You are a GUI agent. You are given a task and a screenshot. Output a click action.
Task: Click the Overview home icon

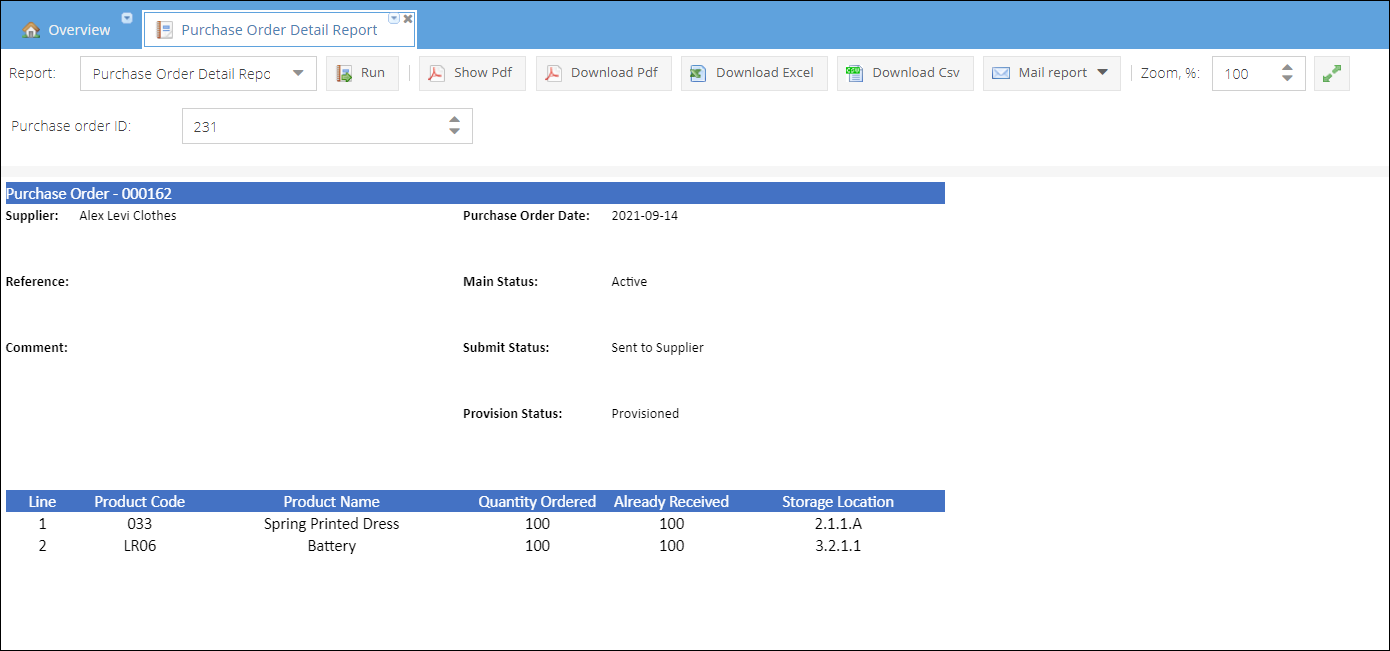[31, 30]
